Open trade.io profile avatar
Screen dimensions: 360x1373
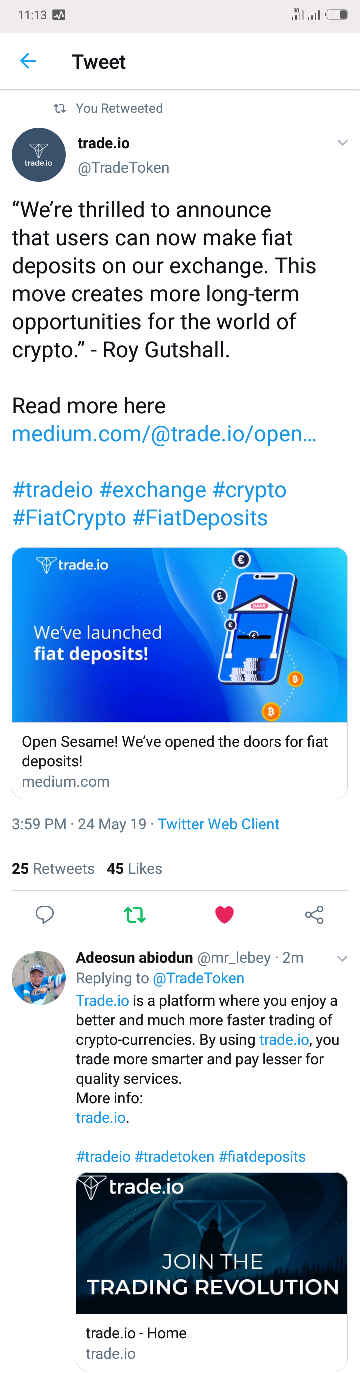[38, 155]
